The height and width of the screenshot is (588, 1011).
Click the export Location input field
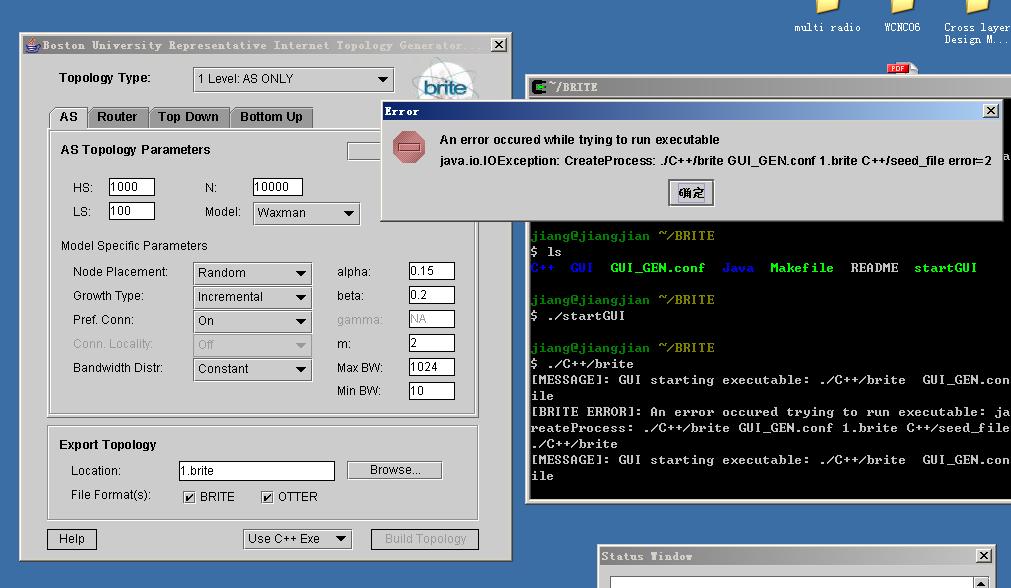257,471
